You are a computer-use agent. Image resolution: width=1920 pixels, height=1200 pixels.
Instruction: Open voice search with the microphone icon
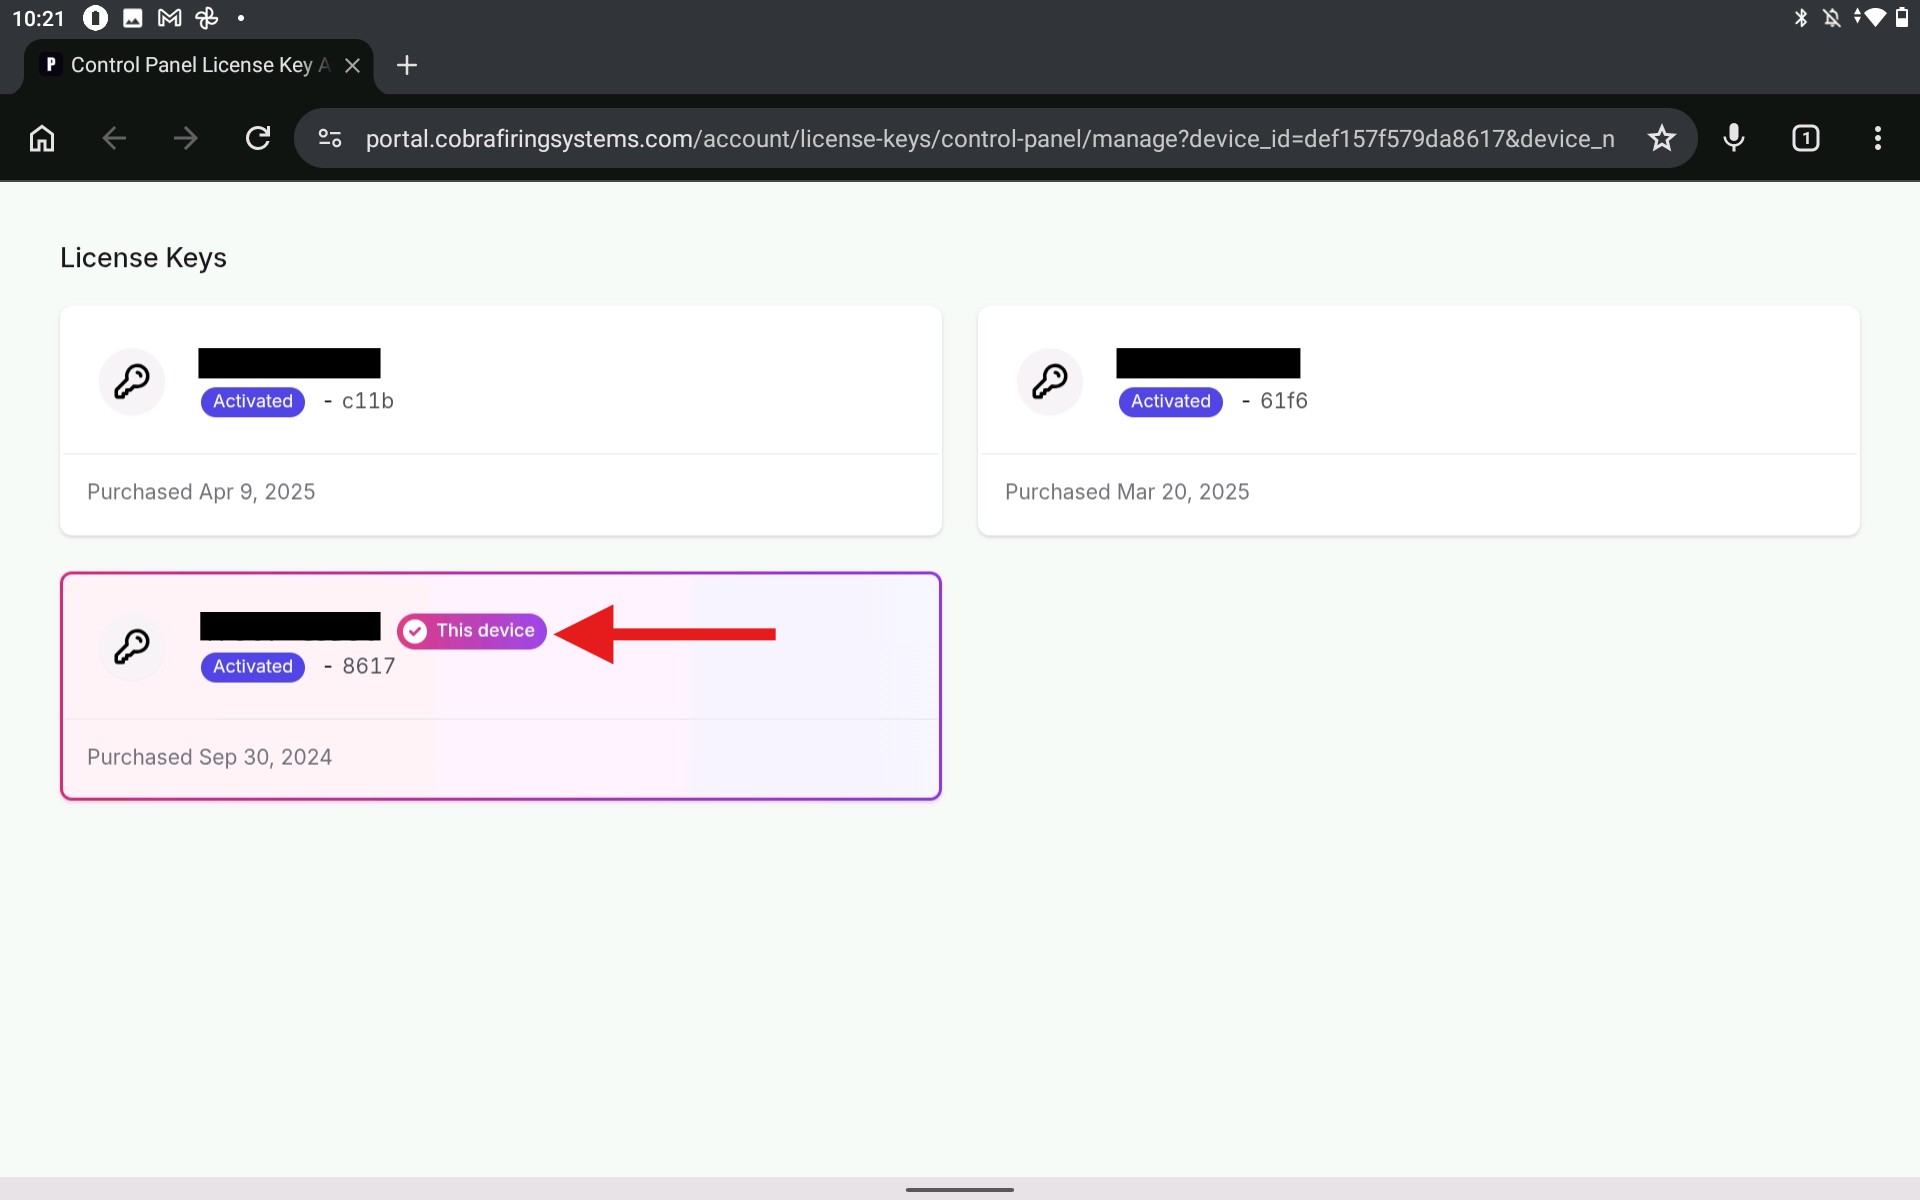coord(1733,138)
